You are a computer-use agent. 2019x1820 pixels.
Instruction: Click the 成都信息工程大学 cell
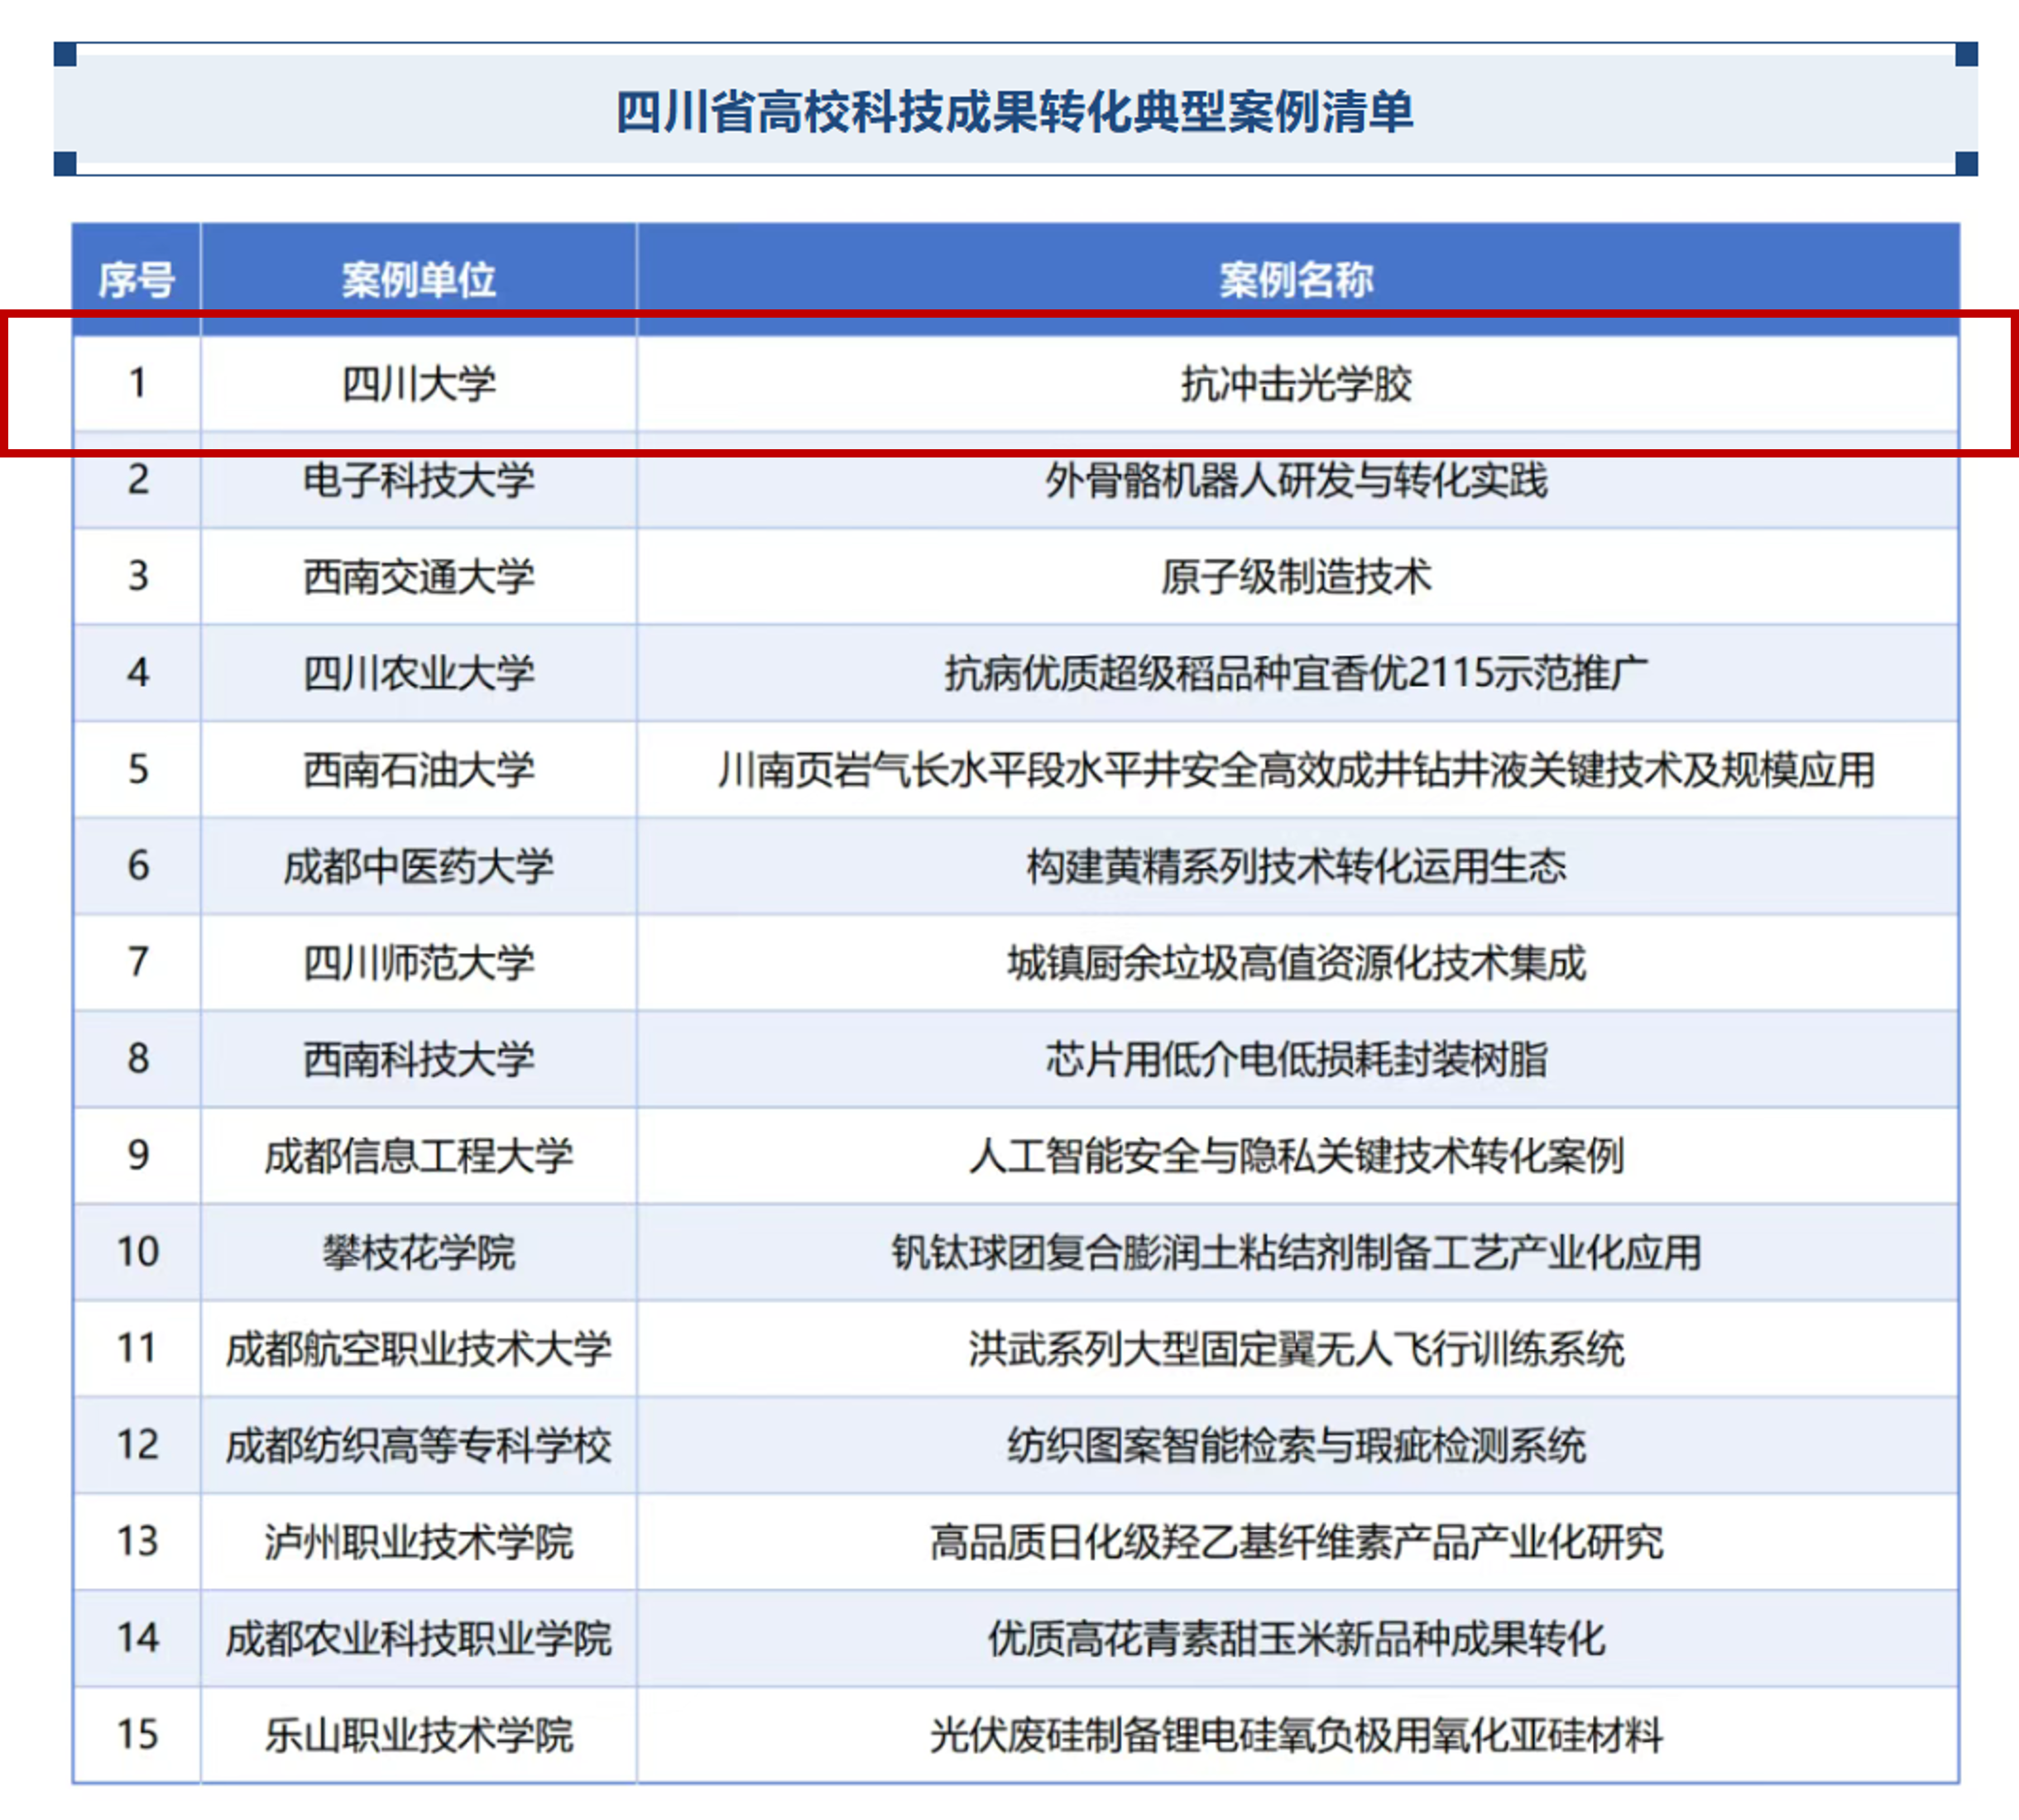click(418, 1156)
